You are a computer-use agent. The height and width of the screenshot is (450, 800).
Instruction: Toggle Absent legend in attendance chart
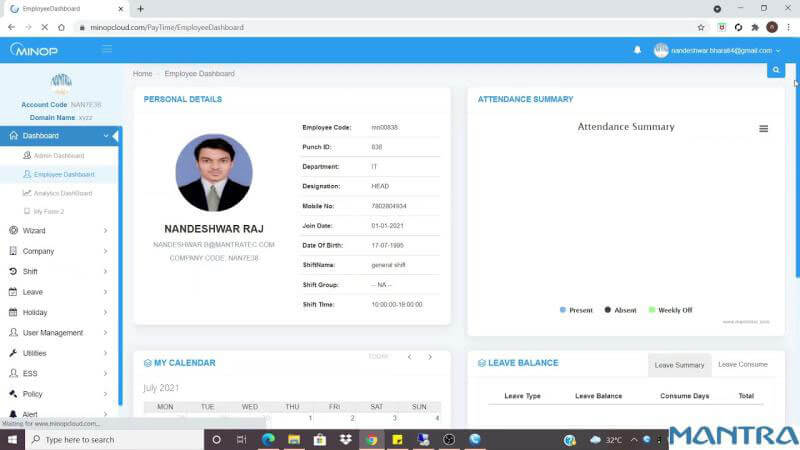tap(620, 310)
